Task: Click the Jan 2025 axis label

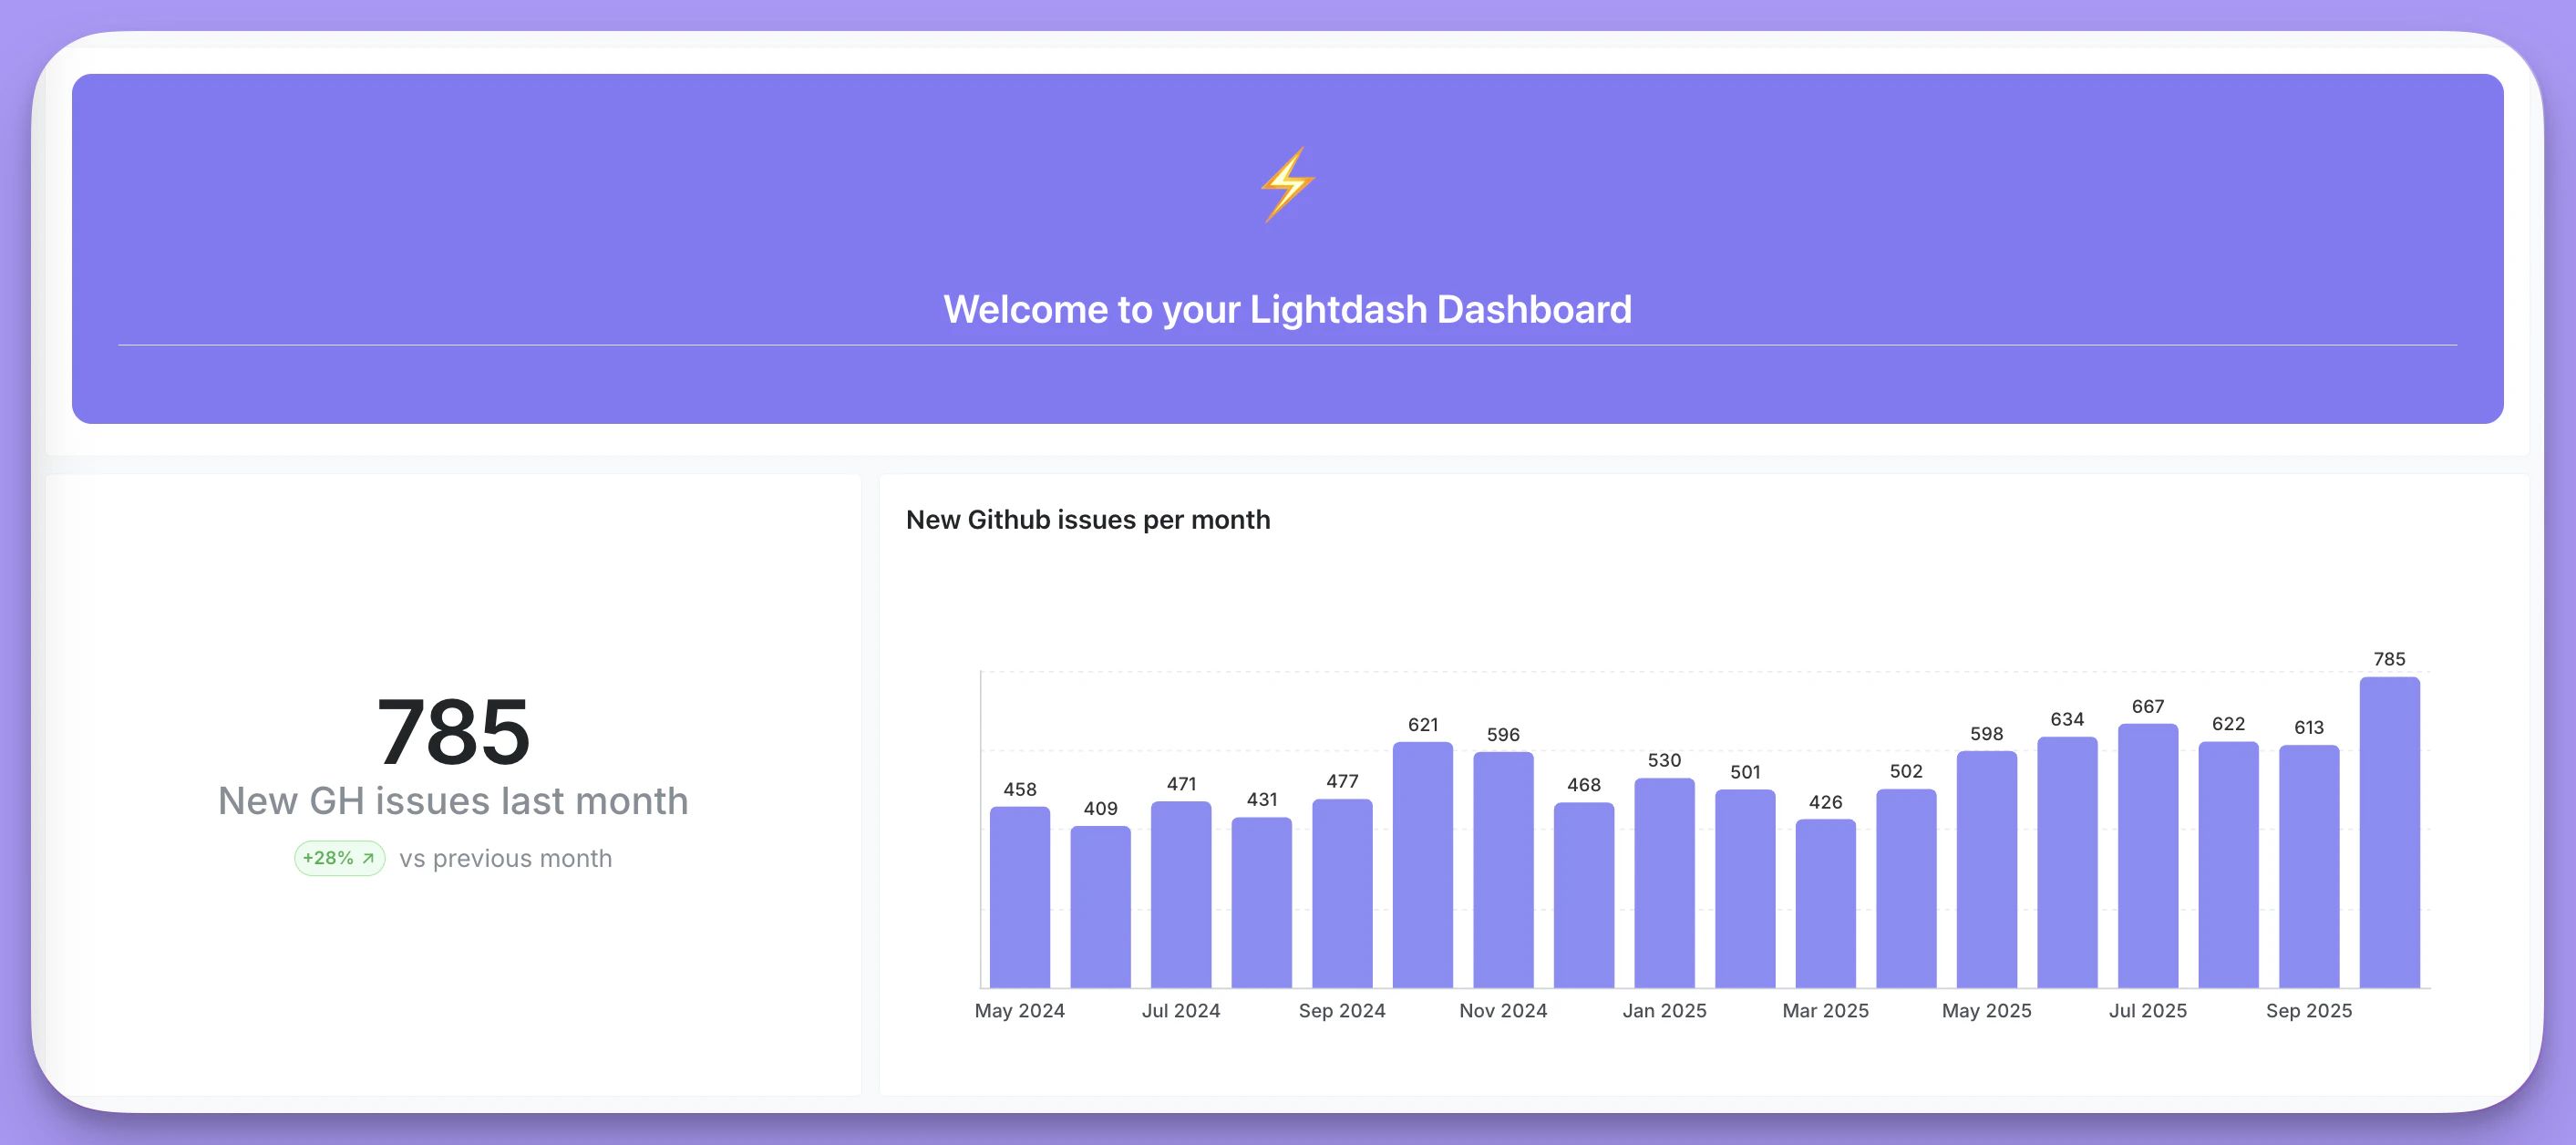Action: (1664, 1010)
